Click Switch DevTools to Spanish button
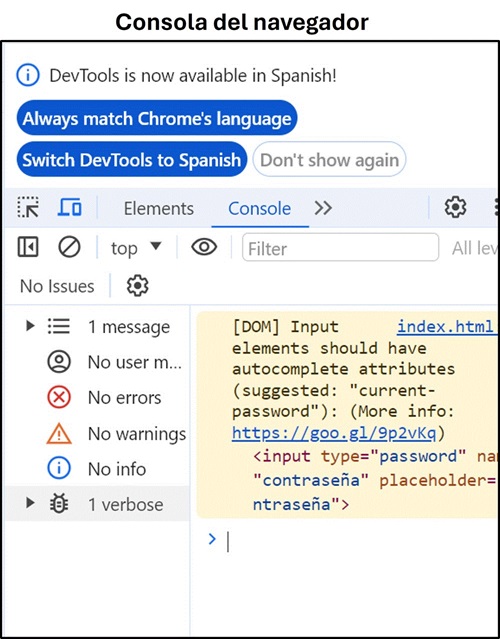The image size is (500, 639). coord(132,159)
